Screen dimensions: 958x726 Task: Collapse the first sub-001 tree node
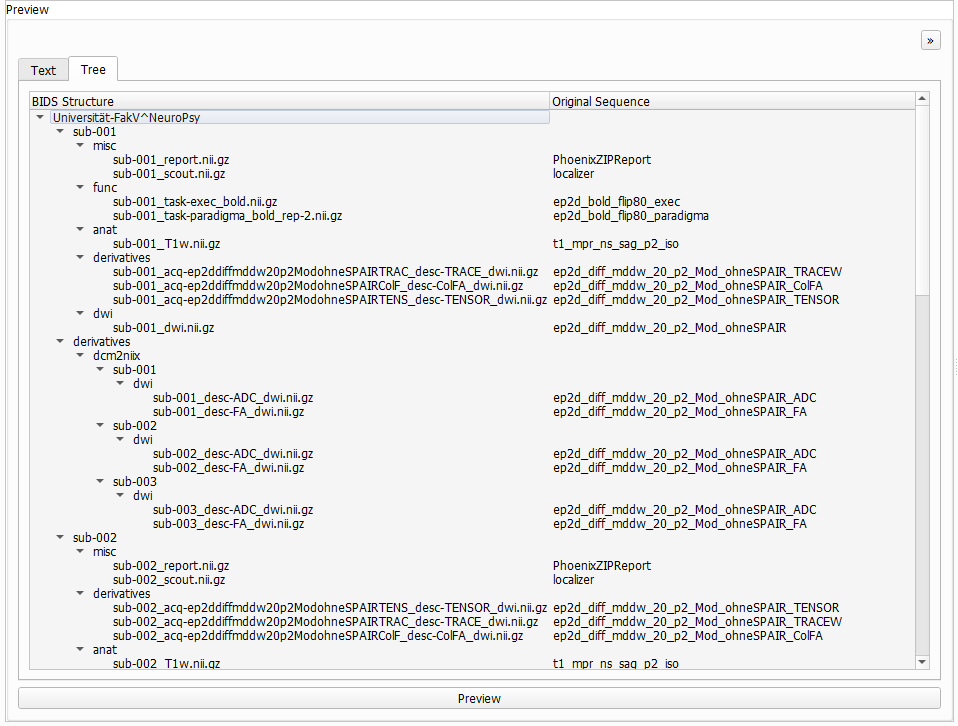[60, 131]
